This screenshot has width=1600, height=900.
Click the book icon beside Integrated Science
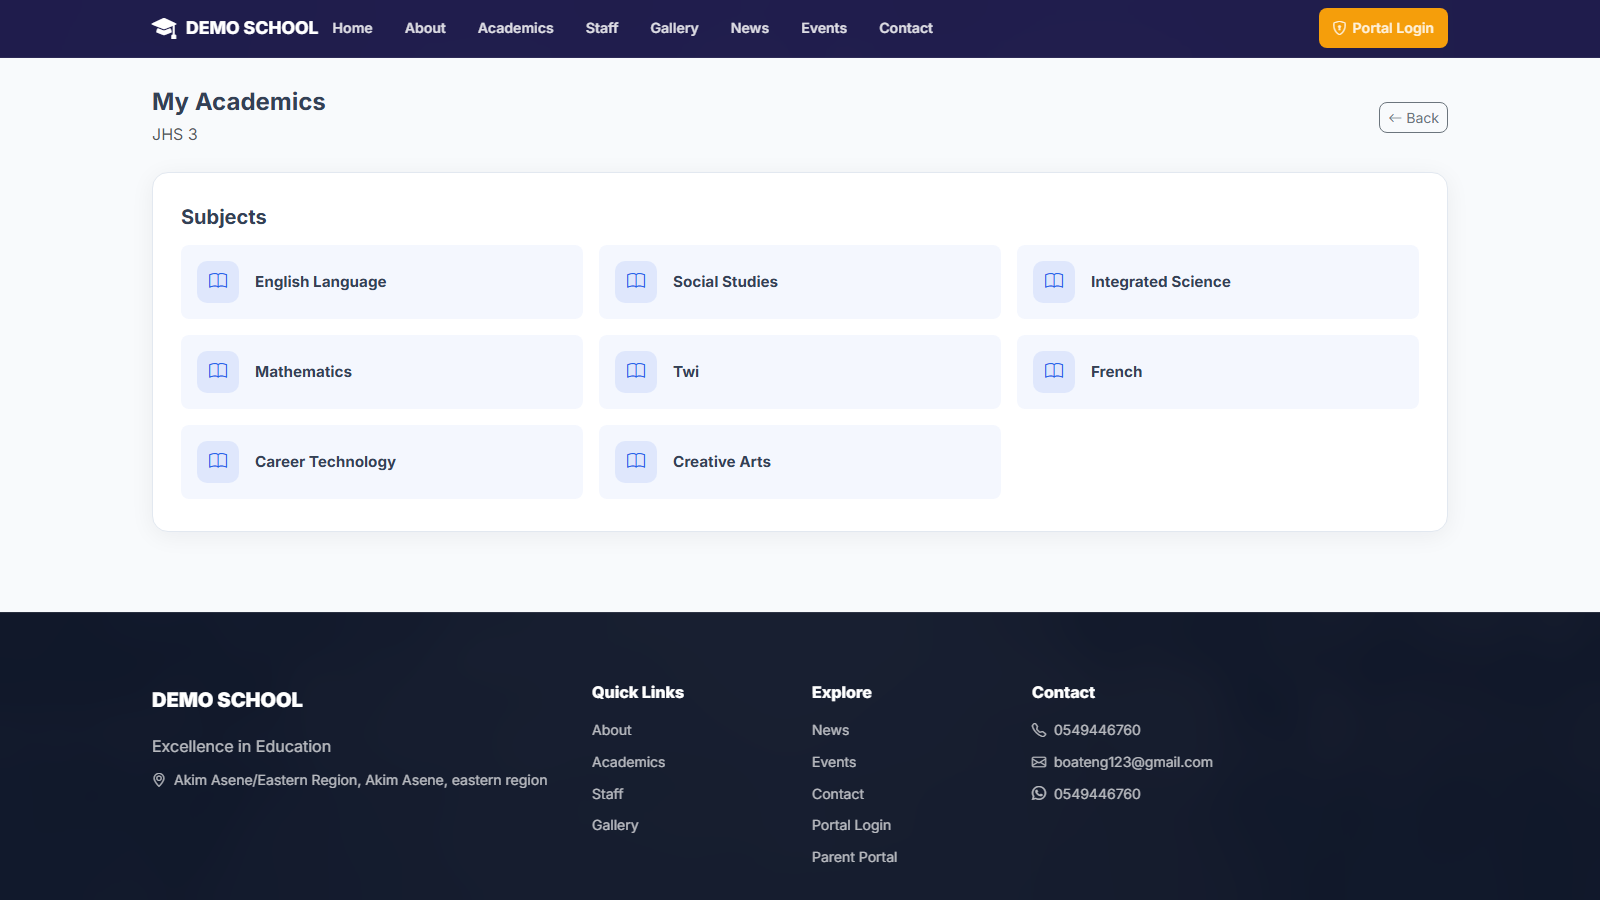click(1054, 281)
